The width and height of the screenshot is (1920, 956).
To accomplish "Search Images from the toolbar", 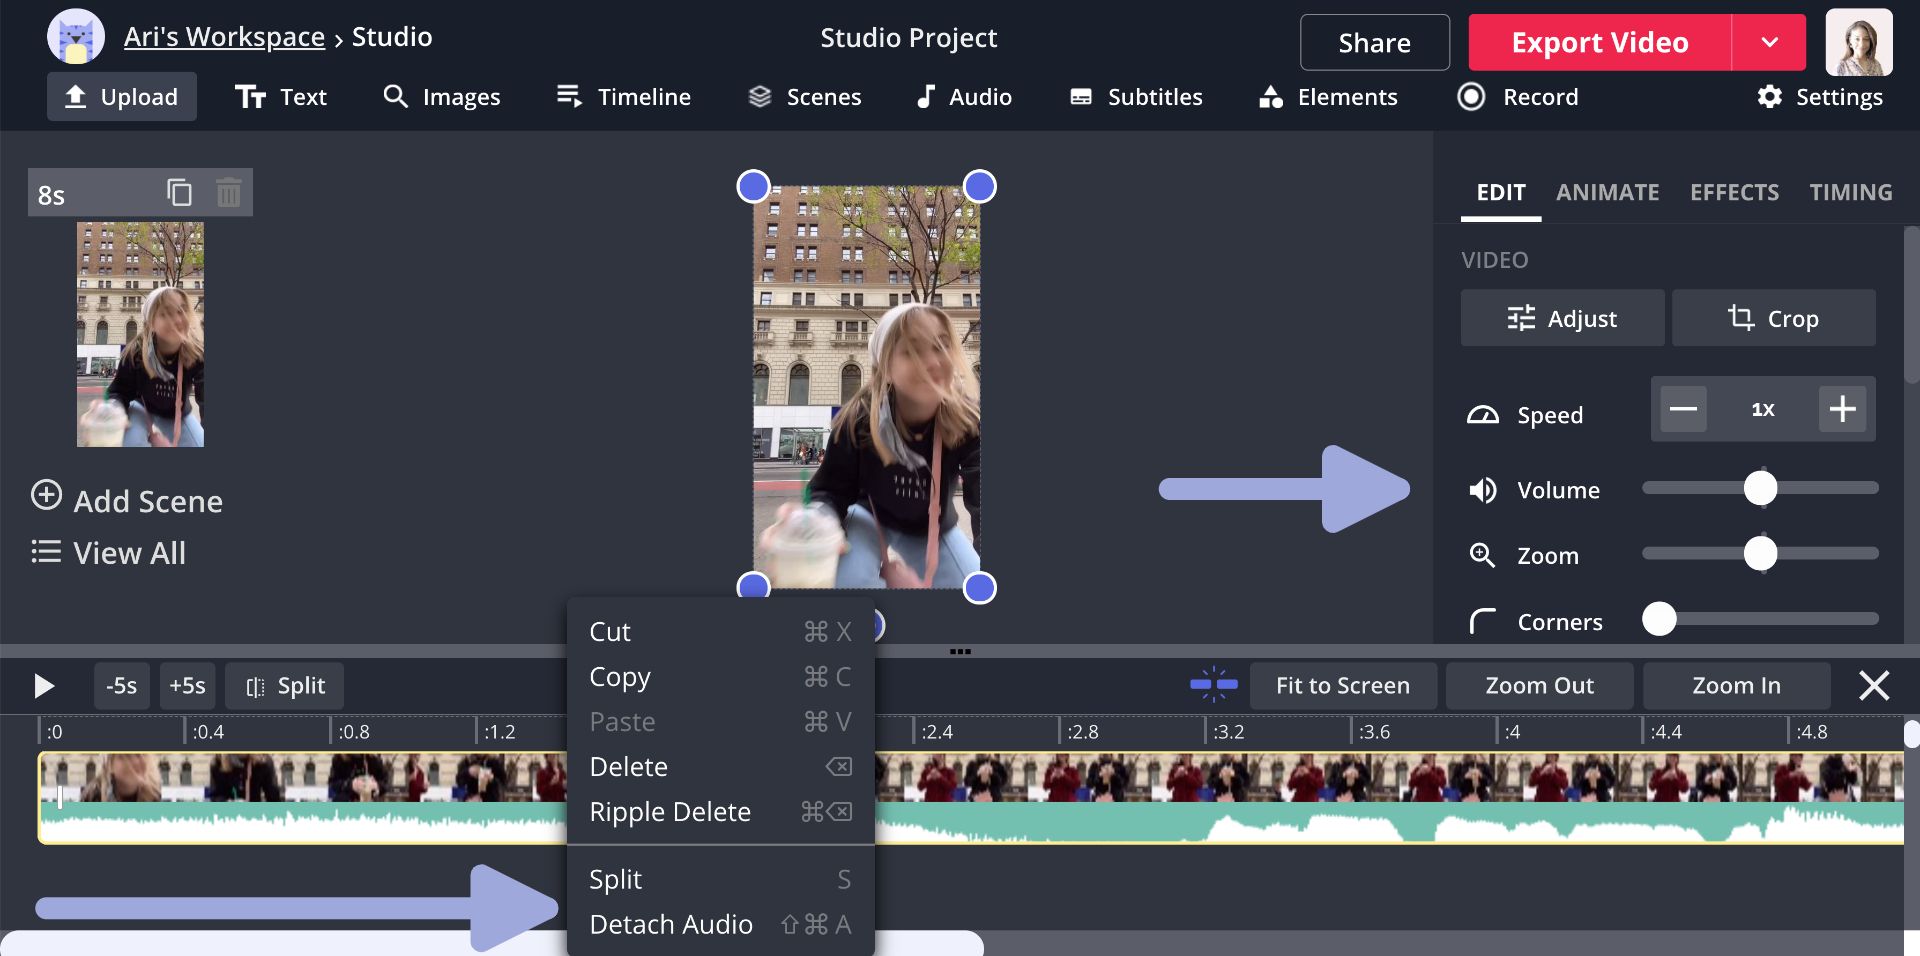I will pyautogui.click(x=442, y=97).
